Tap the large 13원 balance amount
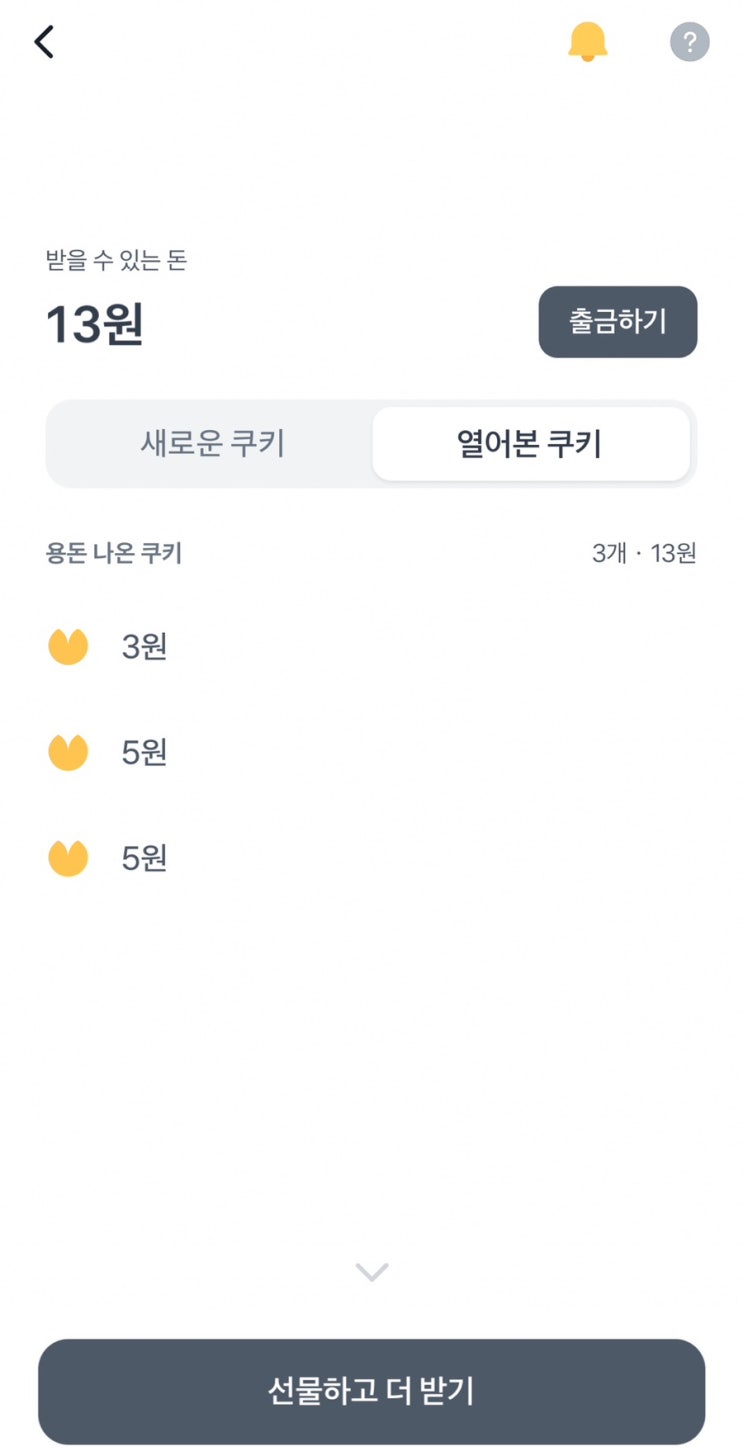Image resolution: width=743 pixels, height=1451 pixels. pyautogui.click(x=95, y=325)
